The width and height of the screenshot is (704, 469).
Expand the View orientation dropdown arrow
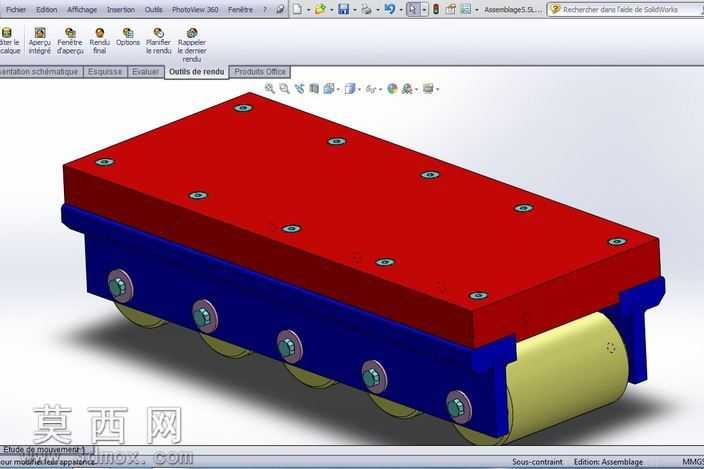coord(338,90)
